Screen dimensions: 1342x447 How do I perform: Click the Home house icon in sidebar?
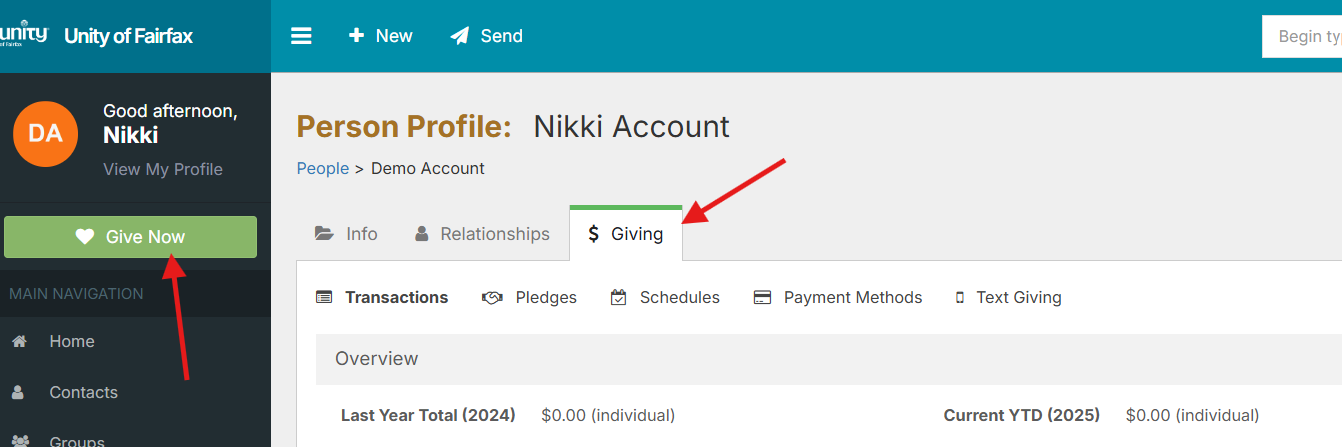point(19,341)
